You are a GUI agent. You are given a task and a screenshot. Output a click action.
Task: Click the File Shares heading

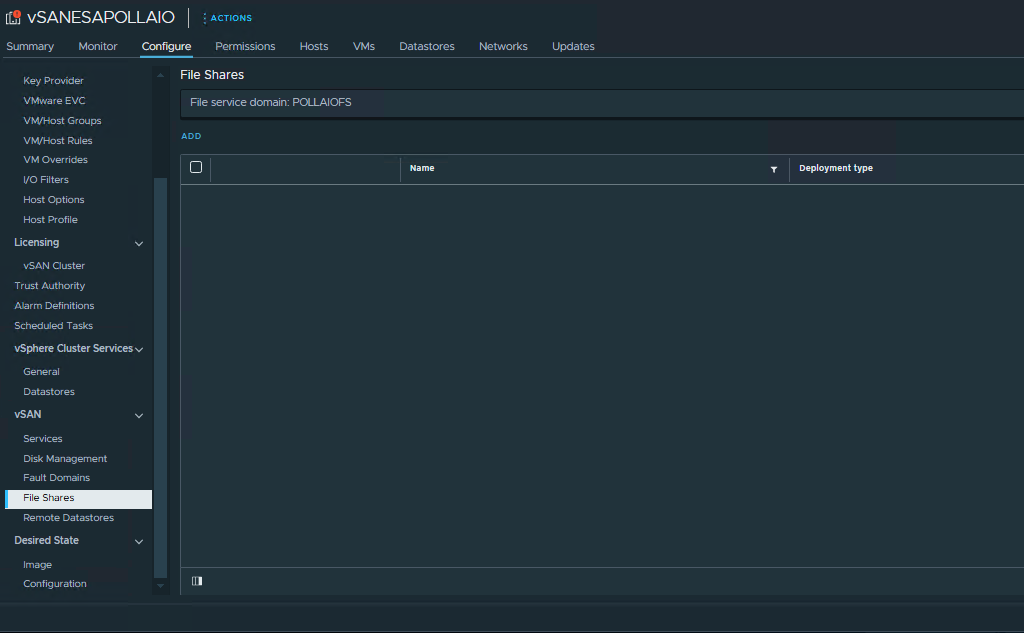212,75
